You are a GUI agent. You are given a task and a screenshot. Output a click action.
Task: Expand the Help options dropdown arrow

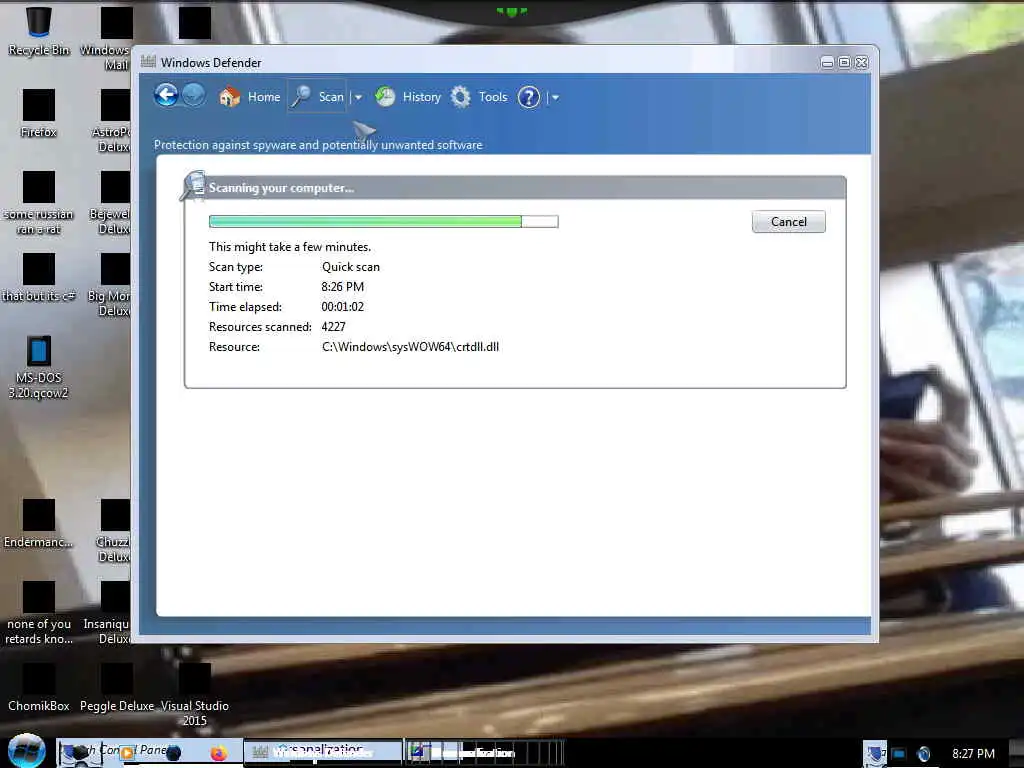coord(555,98)
